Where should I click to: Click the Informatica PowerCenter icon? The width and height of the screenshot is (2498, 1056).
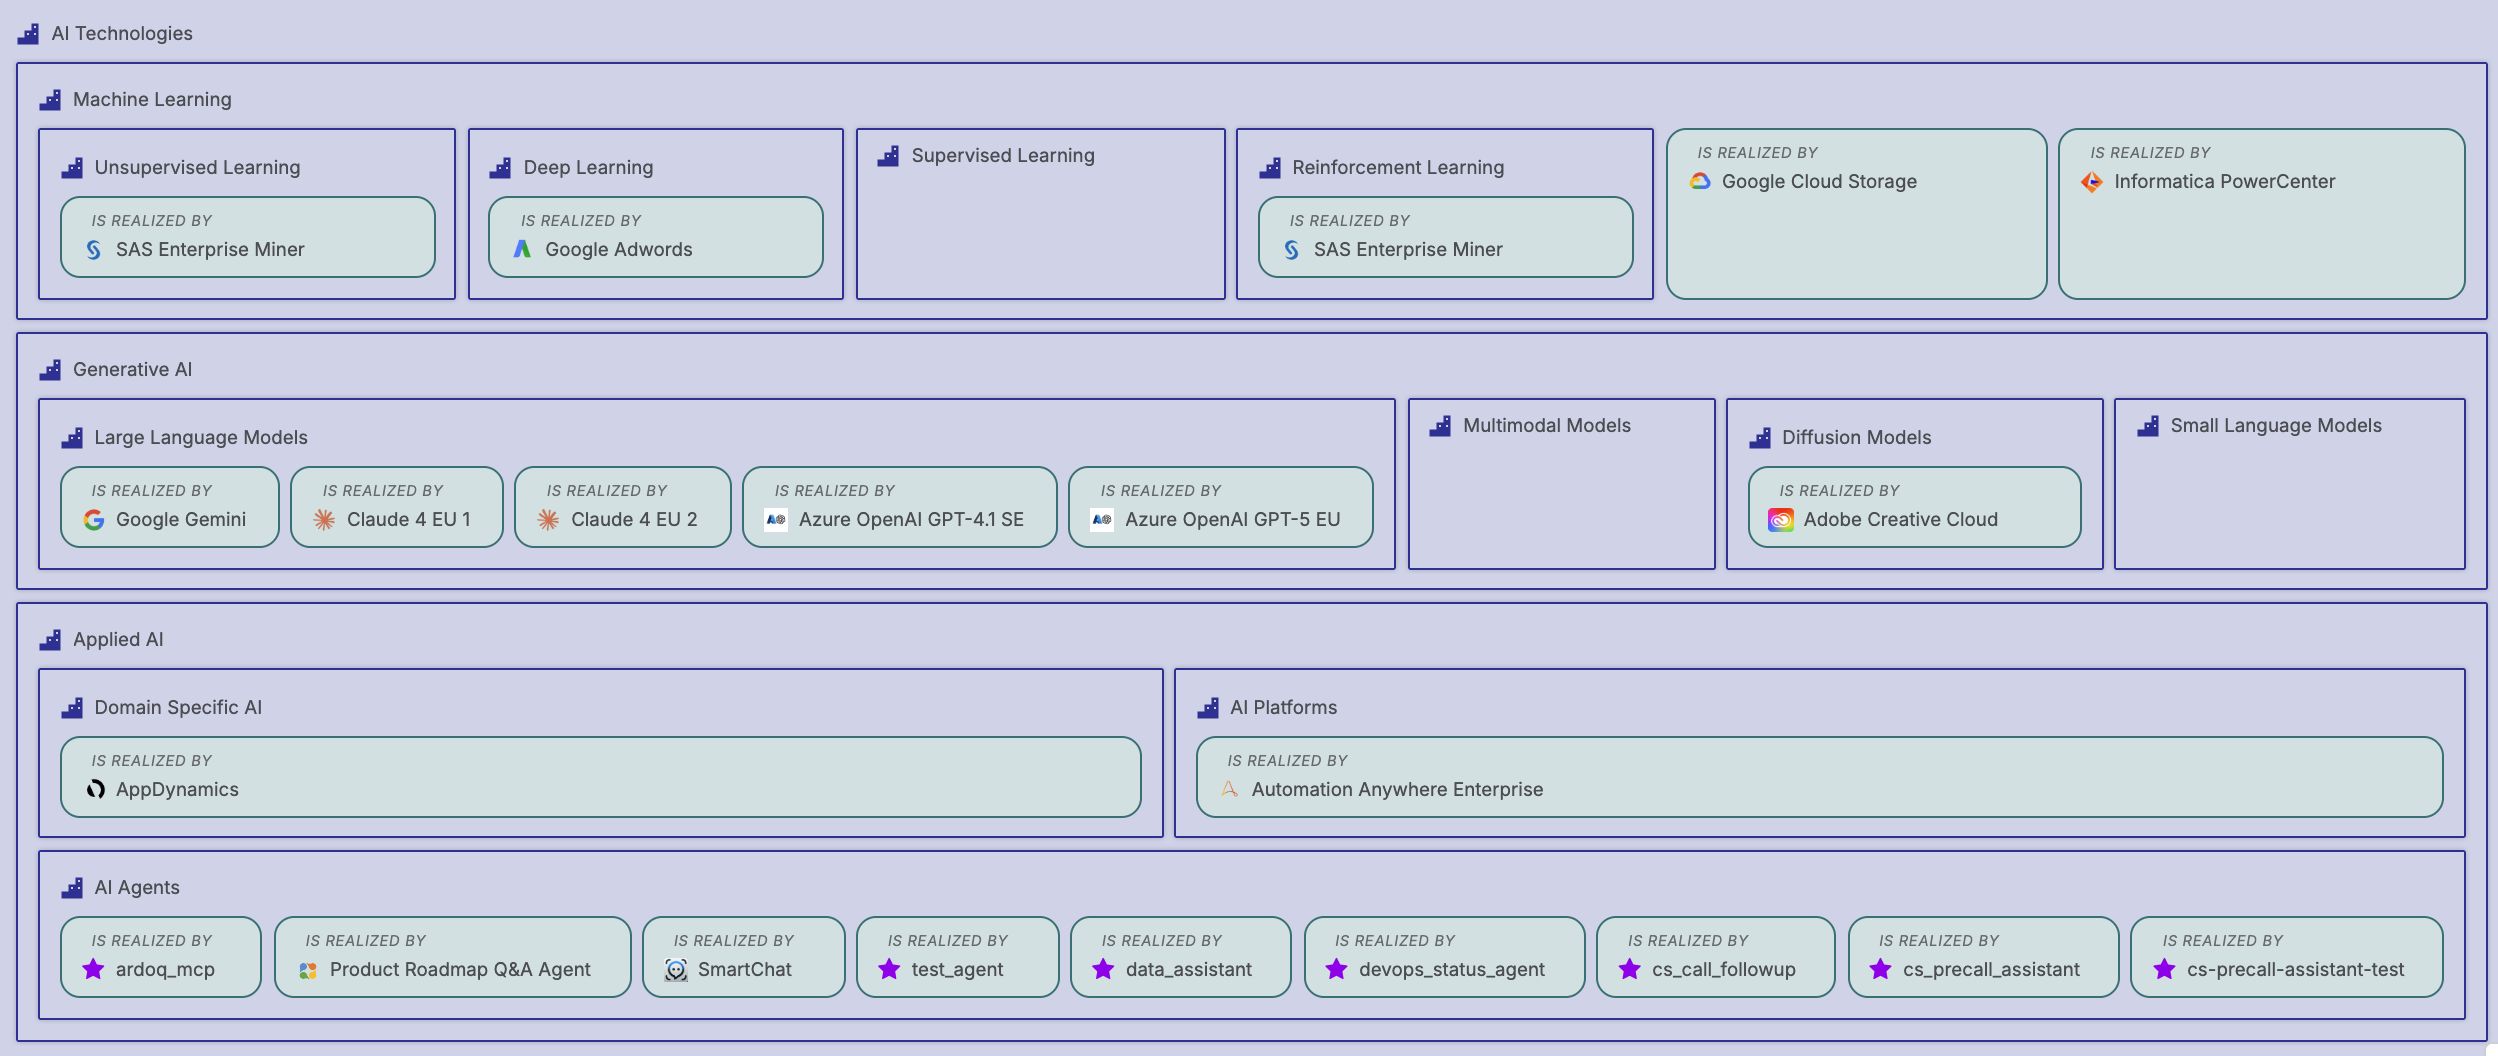(2092, 181)
